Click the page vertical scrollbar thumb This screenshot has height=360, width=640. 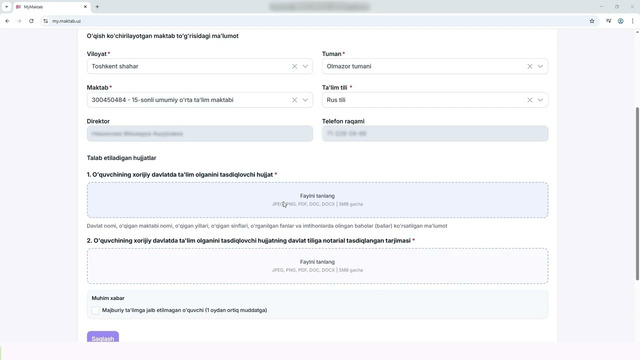pyautogui.click(x=637, y=193)
